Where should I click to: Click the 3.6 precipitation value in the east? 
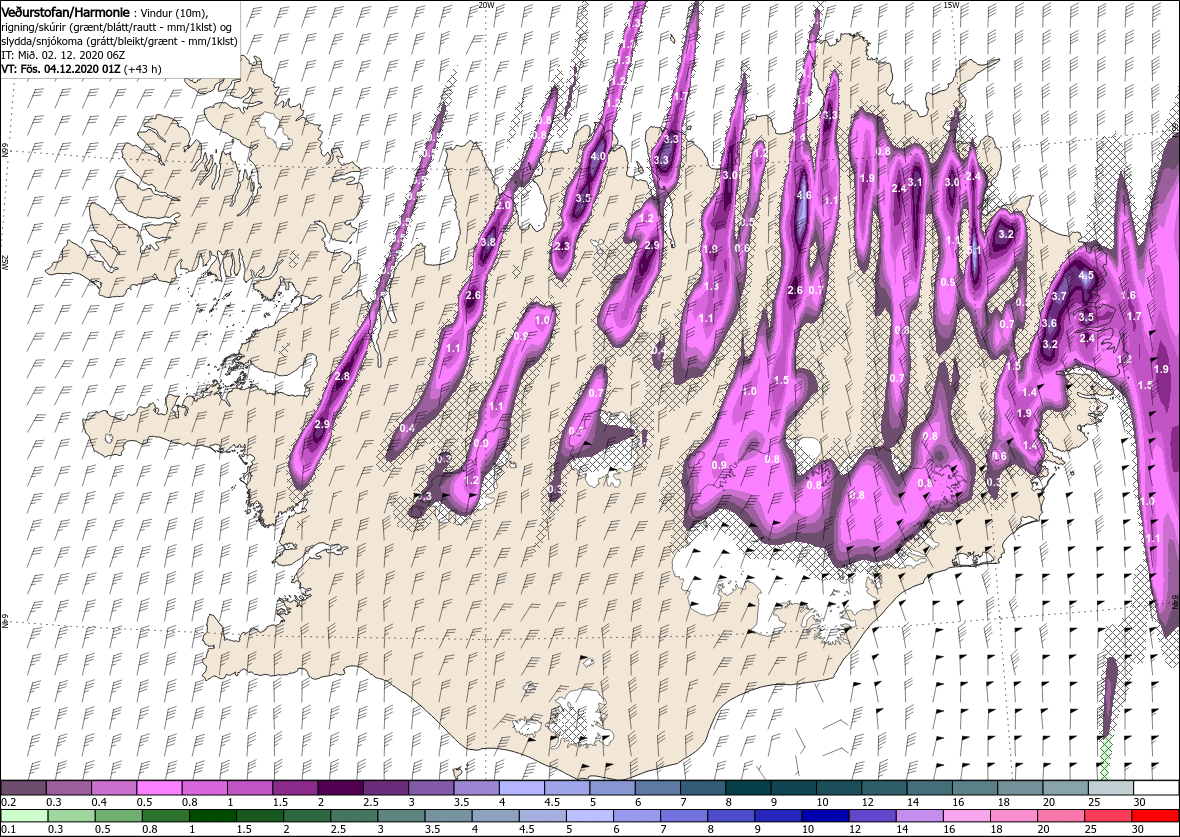pos(1049,324)
